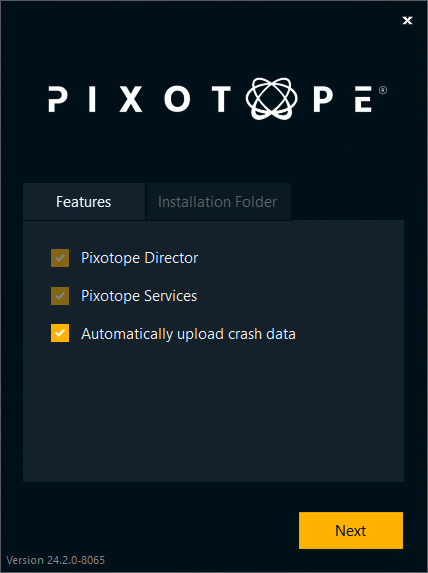This screenshot has height=573, width=428.
Task: Click the letter I in Pixotope wordmark
Action: (x=92, y=99)
